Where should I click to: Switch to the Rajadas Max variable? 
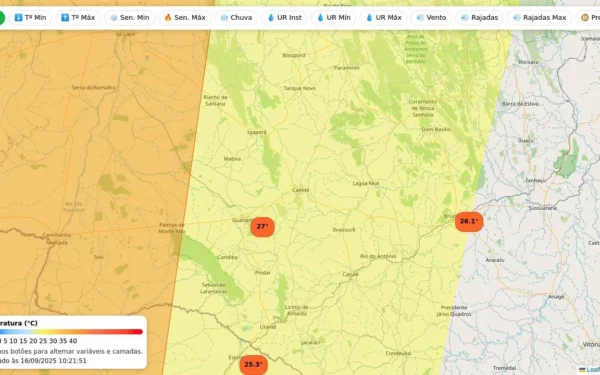click(x=539, y=18)
